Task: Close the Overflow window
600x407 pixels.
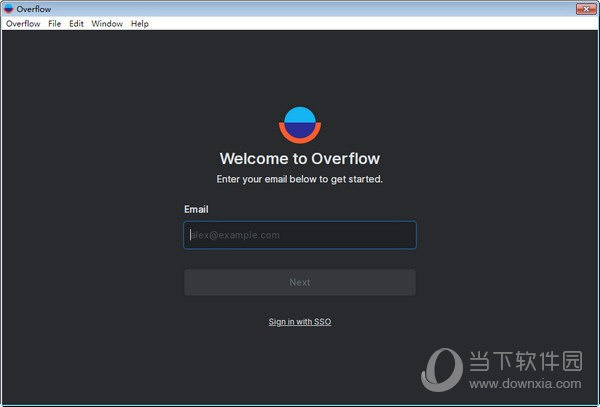Action: 586,9
